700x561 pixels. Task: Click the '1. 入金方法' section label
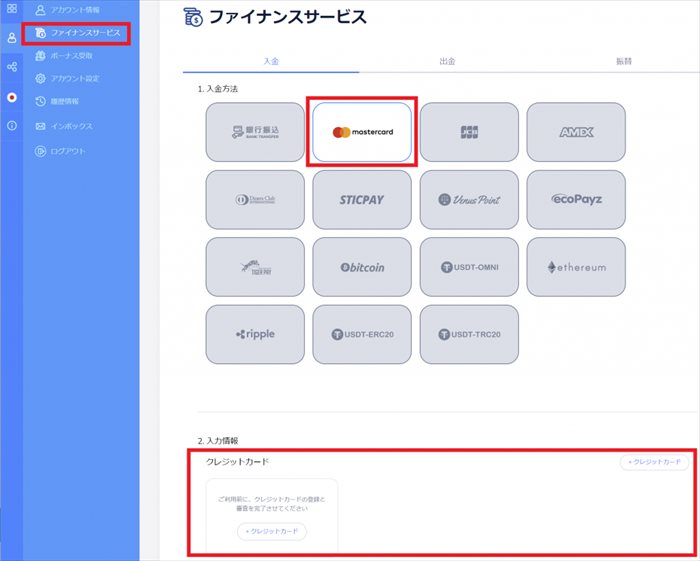coord(218,89)
